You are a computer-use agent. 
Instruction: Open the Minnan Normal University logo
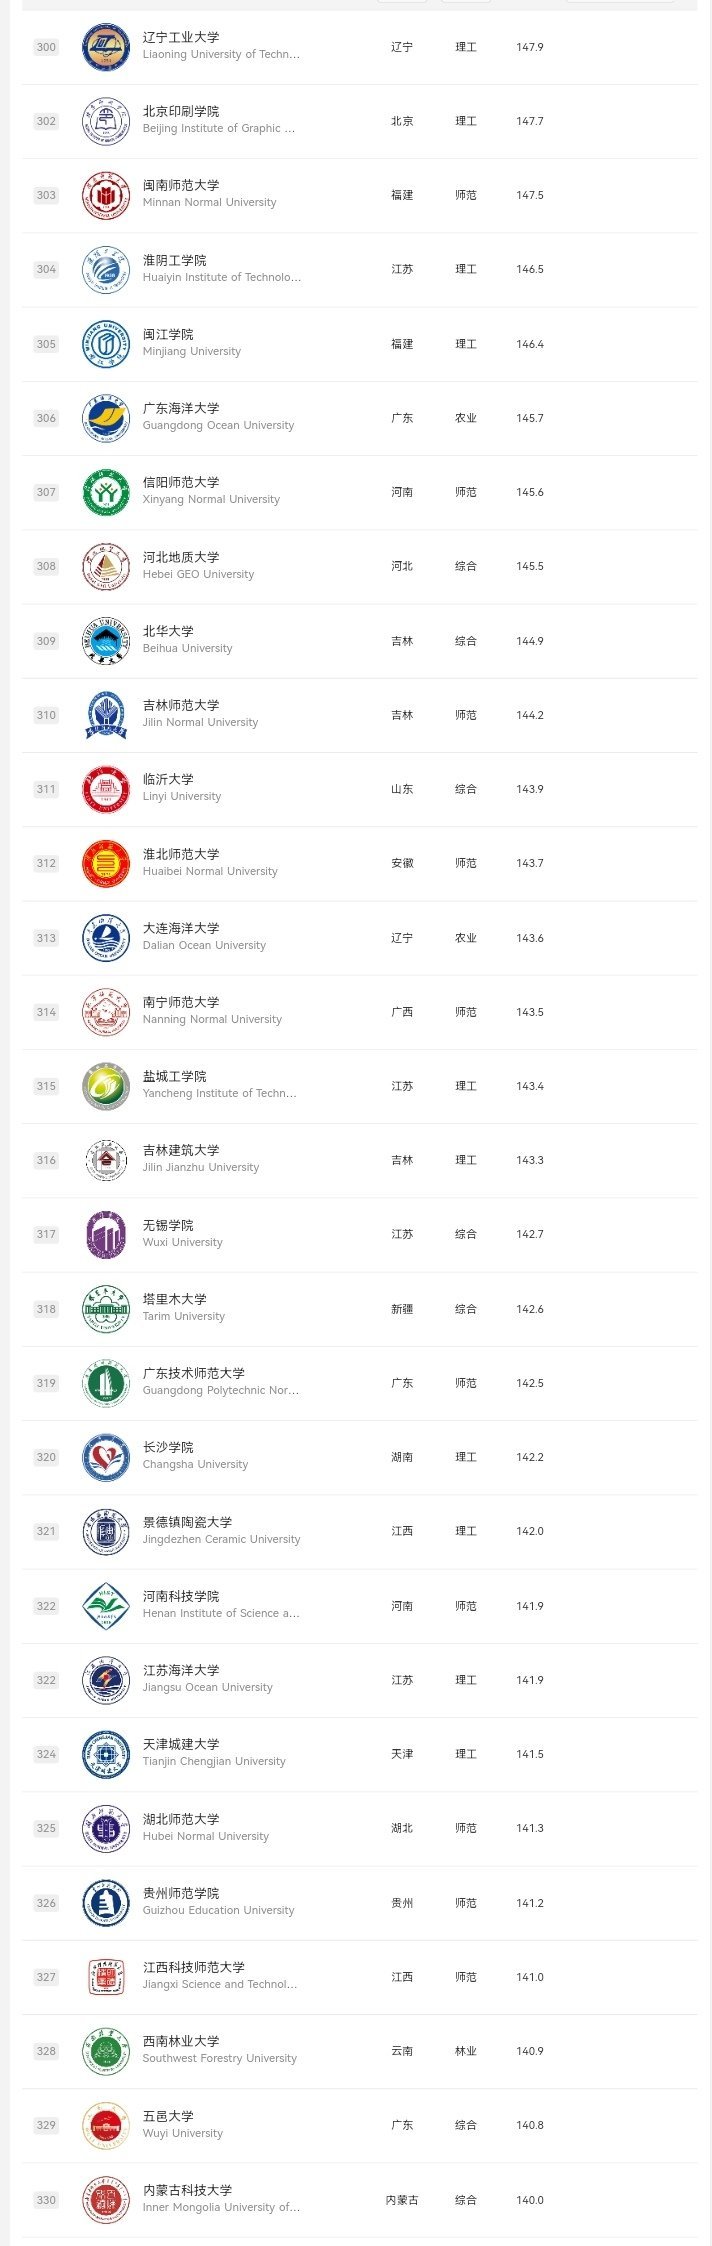tap(106, 196)
